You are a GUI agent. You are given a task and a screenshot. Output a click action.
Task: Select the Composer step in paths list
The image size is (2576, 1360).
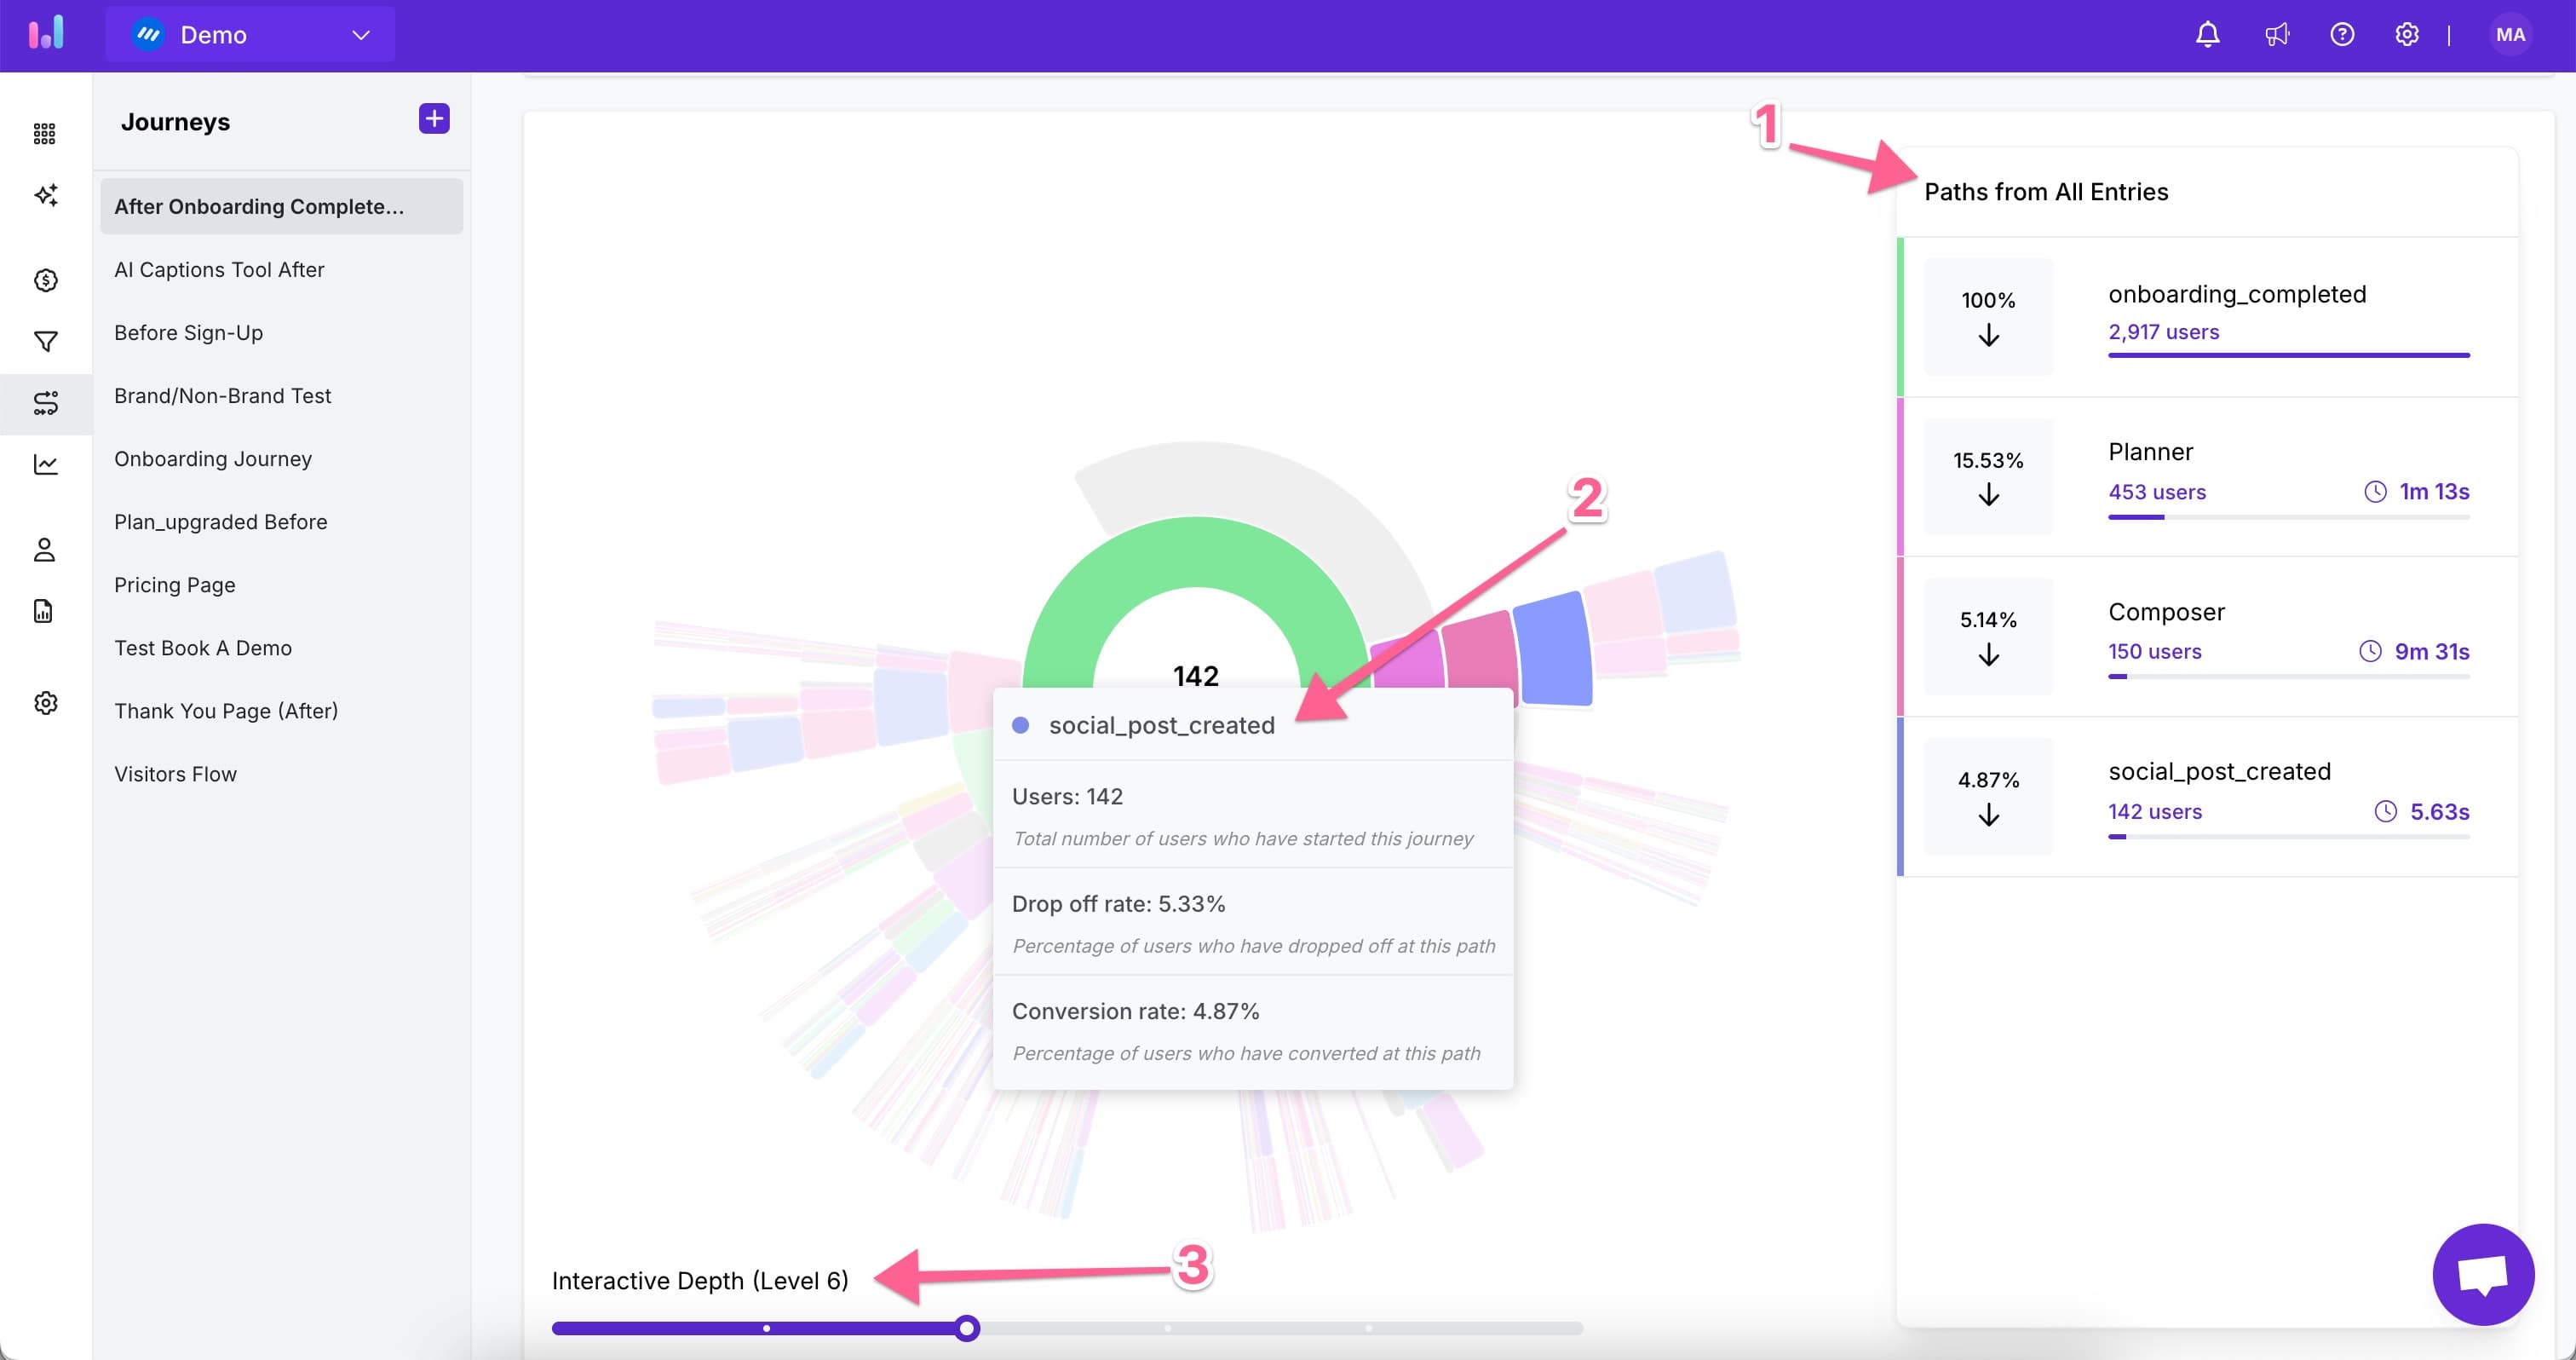point(2201,631)
